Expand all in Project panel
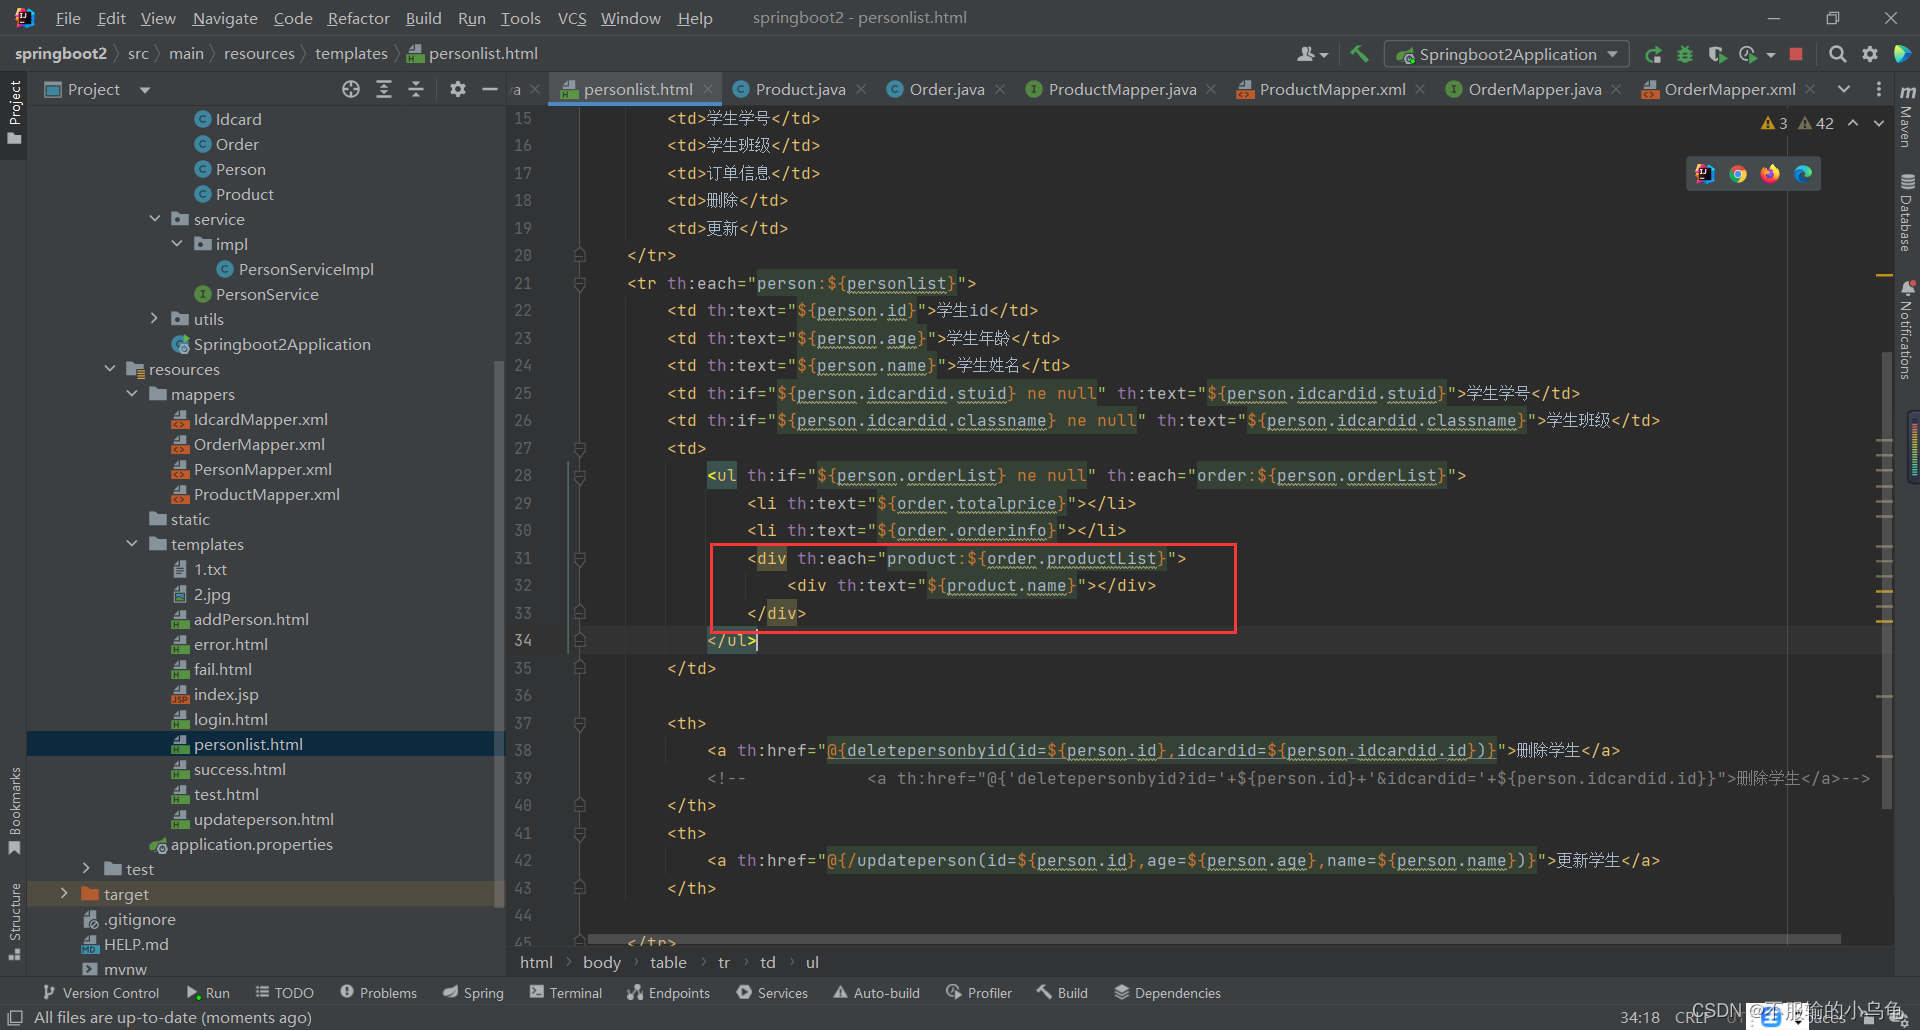1920x1030 pixels. [384, 89]
